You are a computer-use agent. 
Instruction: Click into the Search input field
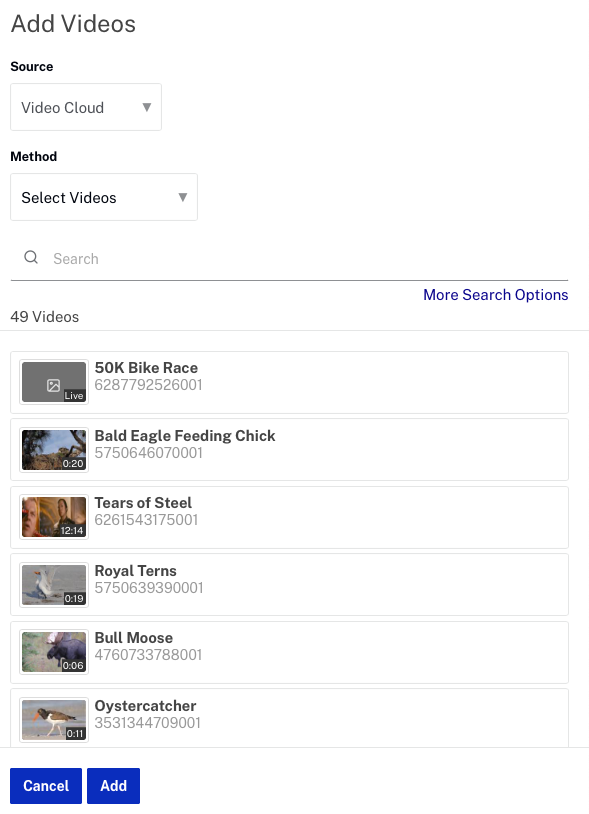[310, 259]
